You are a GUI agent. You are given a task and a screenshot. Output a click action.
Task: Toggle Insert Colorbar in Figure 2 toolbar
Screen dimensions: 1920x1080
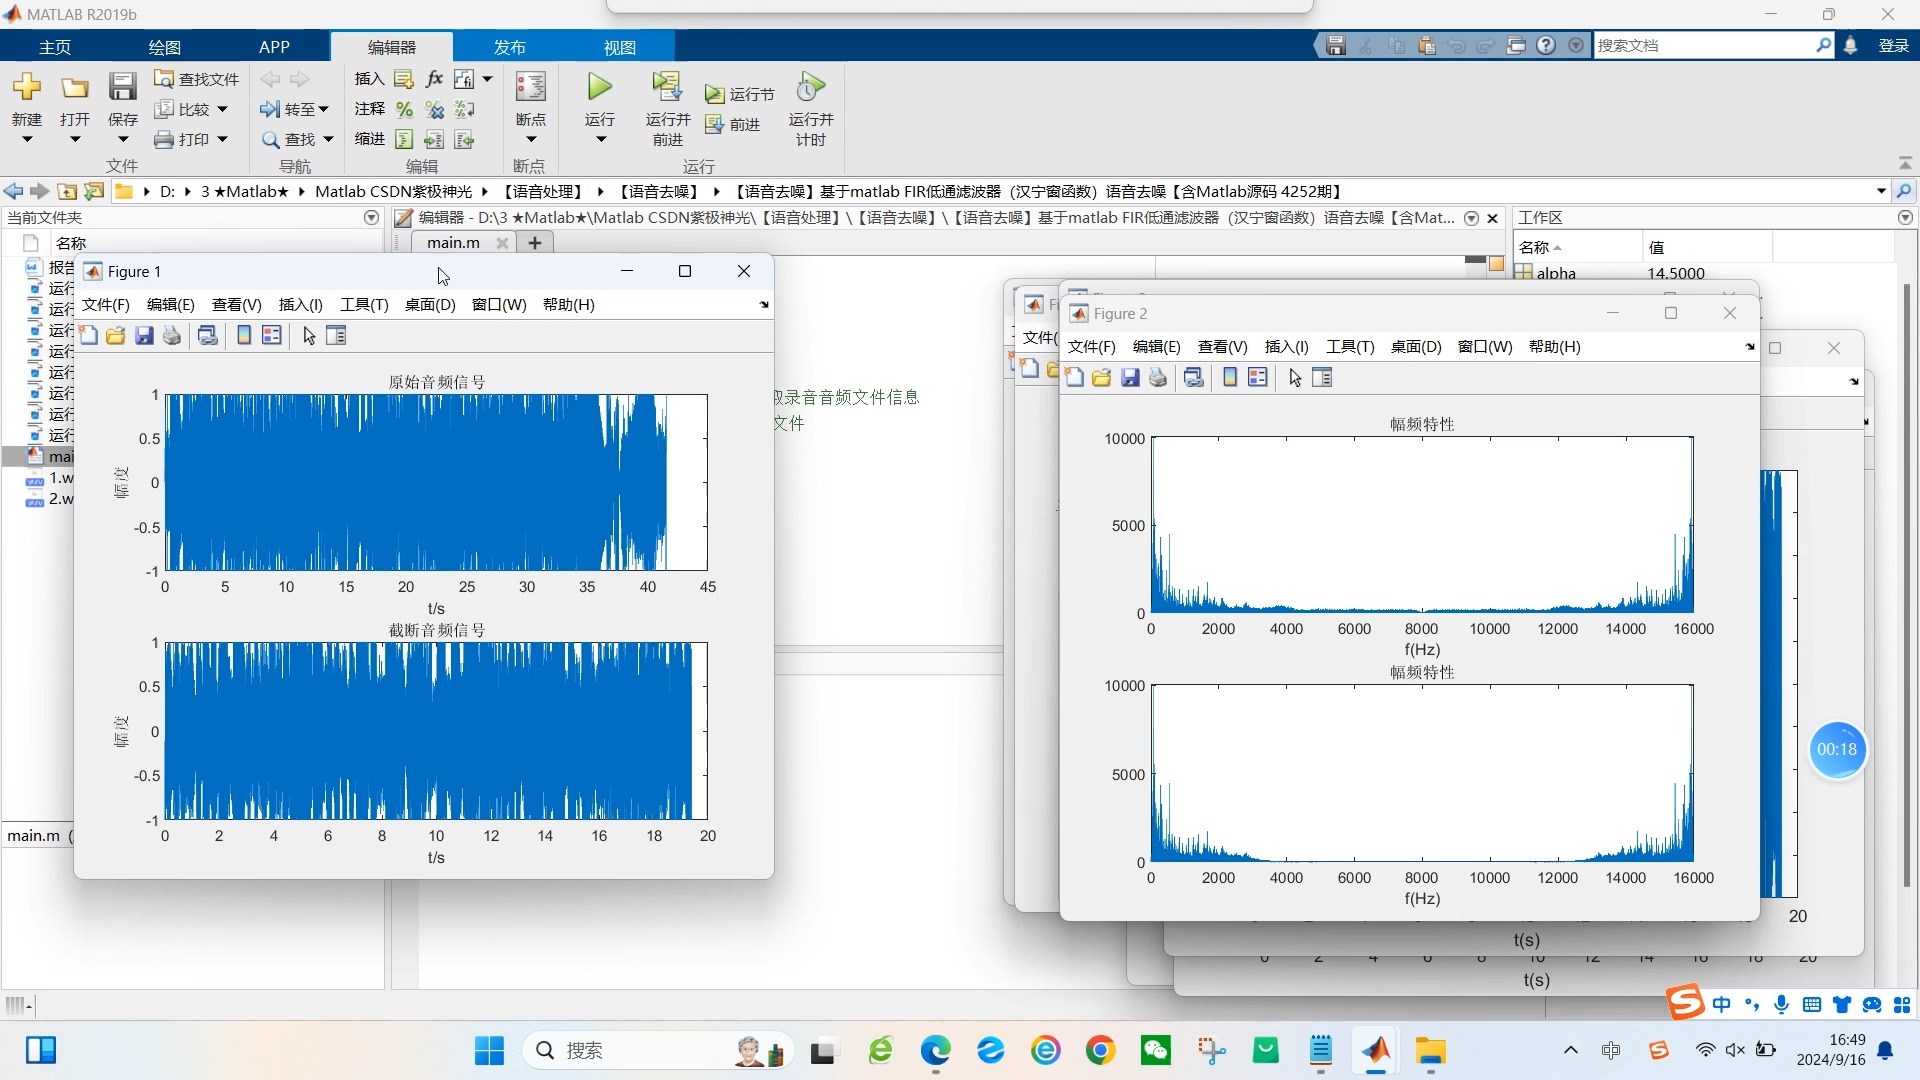click(1230, 378)
